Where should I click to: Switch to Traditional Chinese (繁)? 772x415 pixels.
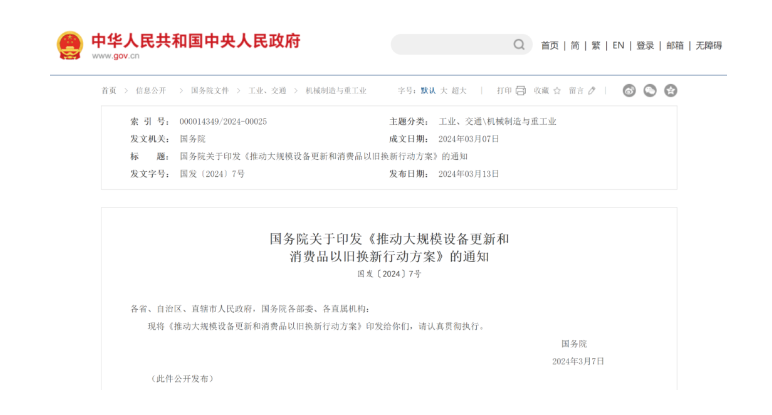click(596, 45)
